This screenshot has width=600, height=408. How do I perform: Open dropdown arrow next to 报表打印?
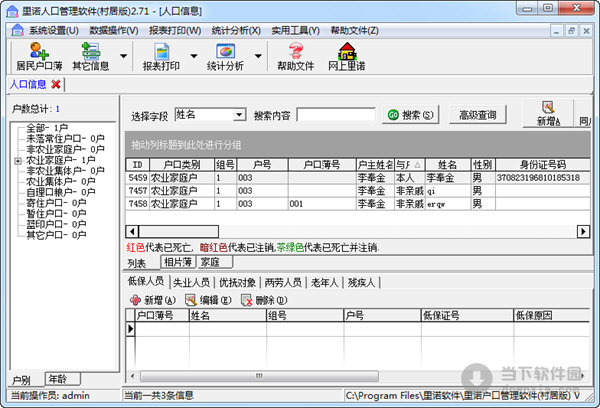(194, 56)
